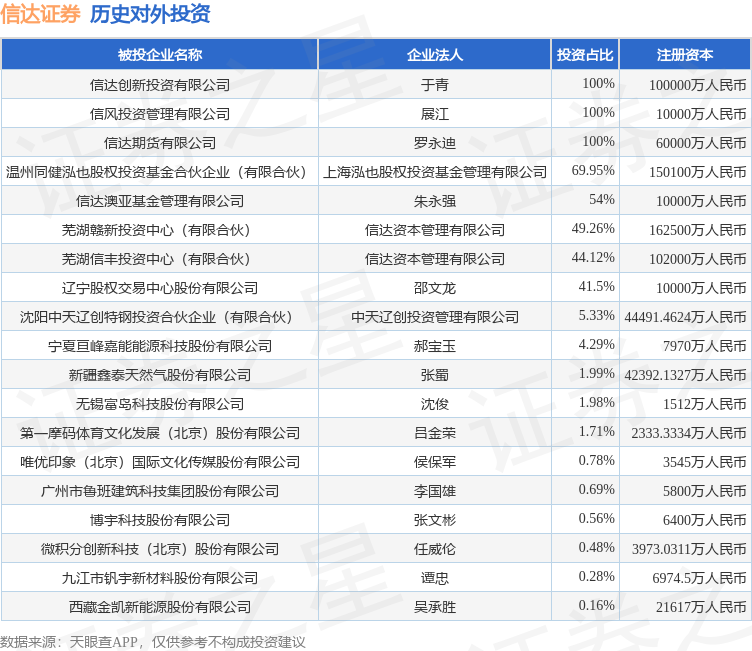This screenshot has height=651, width=752.
Task: Click legal person 吴承胜
Action: 435,607
